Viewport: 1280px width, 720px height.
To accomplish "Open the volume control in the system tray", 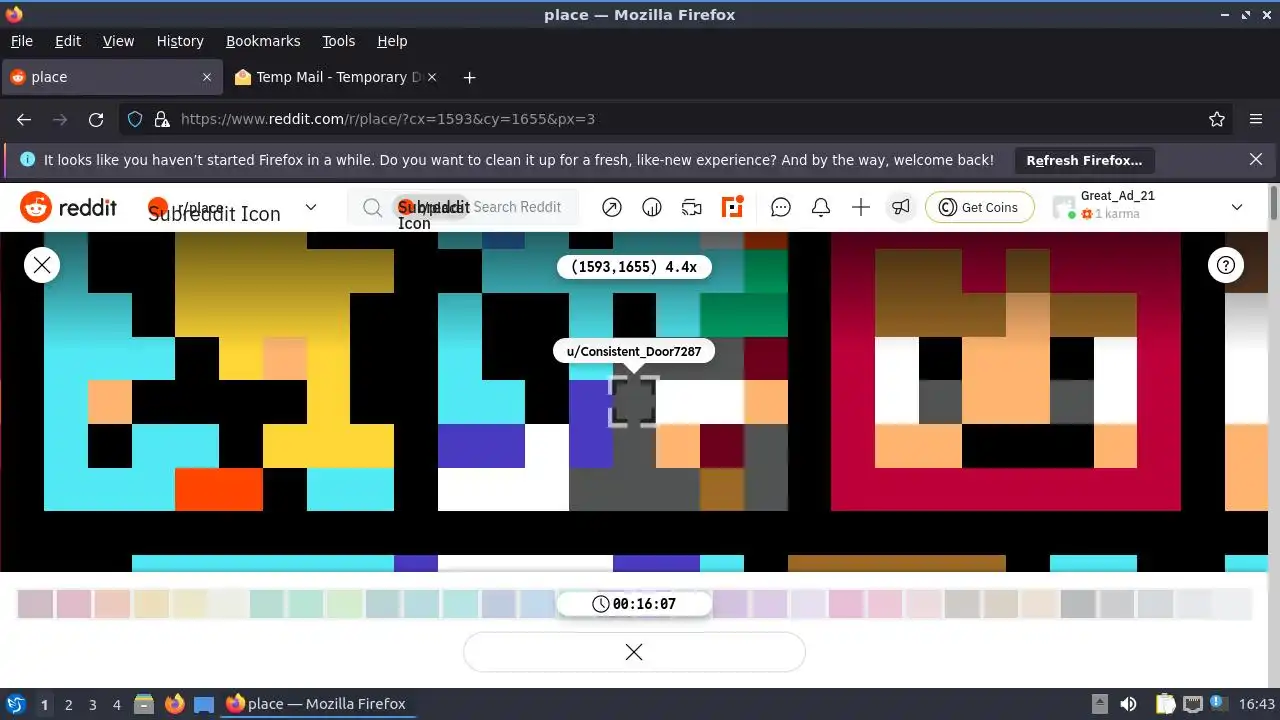I will 1129,704.
